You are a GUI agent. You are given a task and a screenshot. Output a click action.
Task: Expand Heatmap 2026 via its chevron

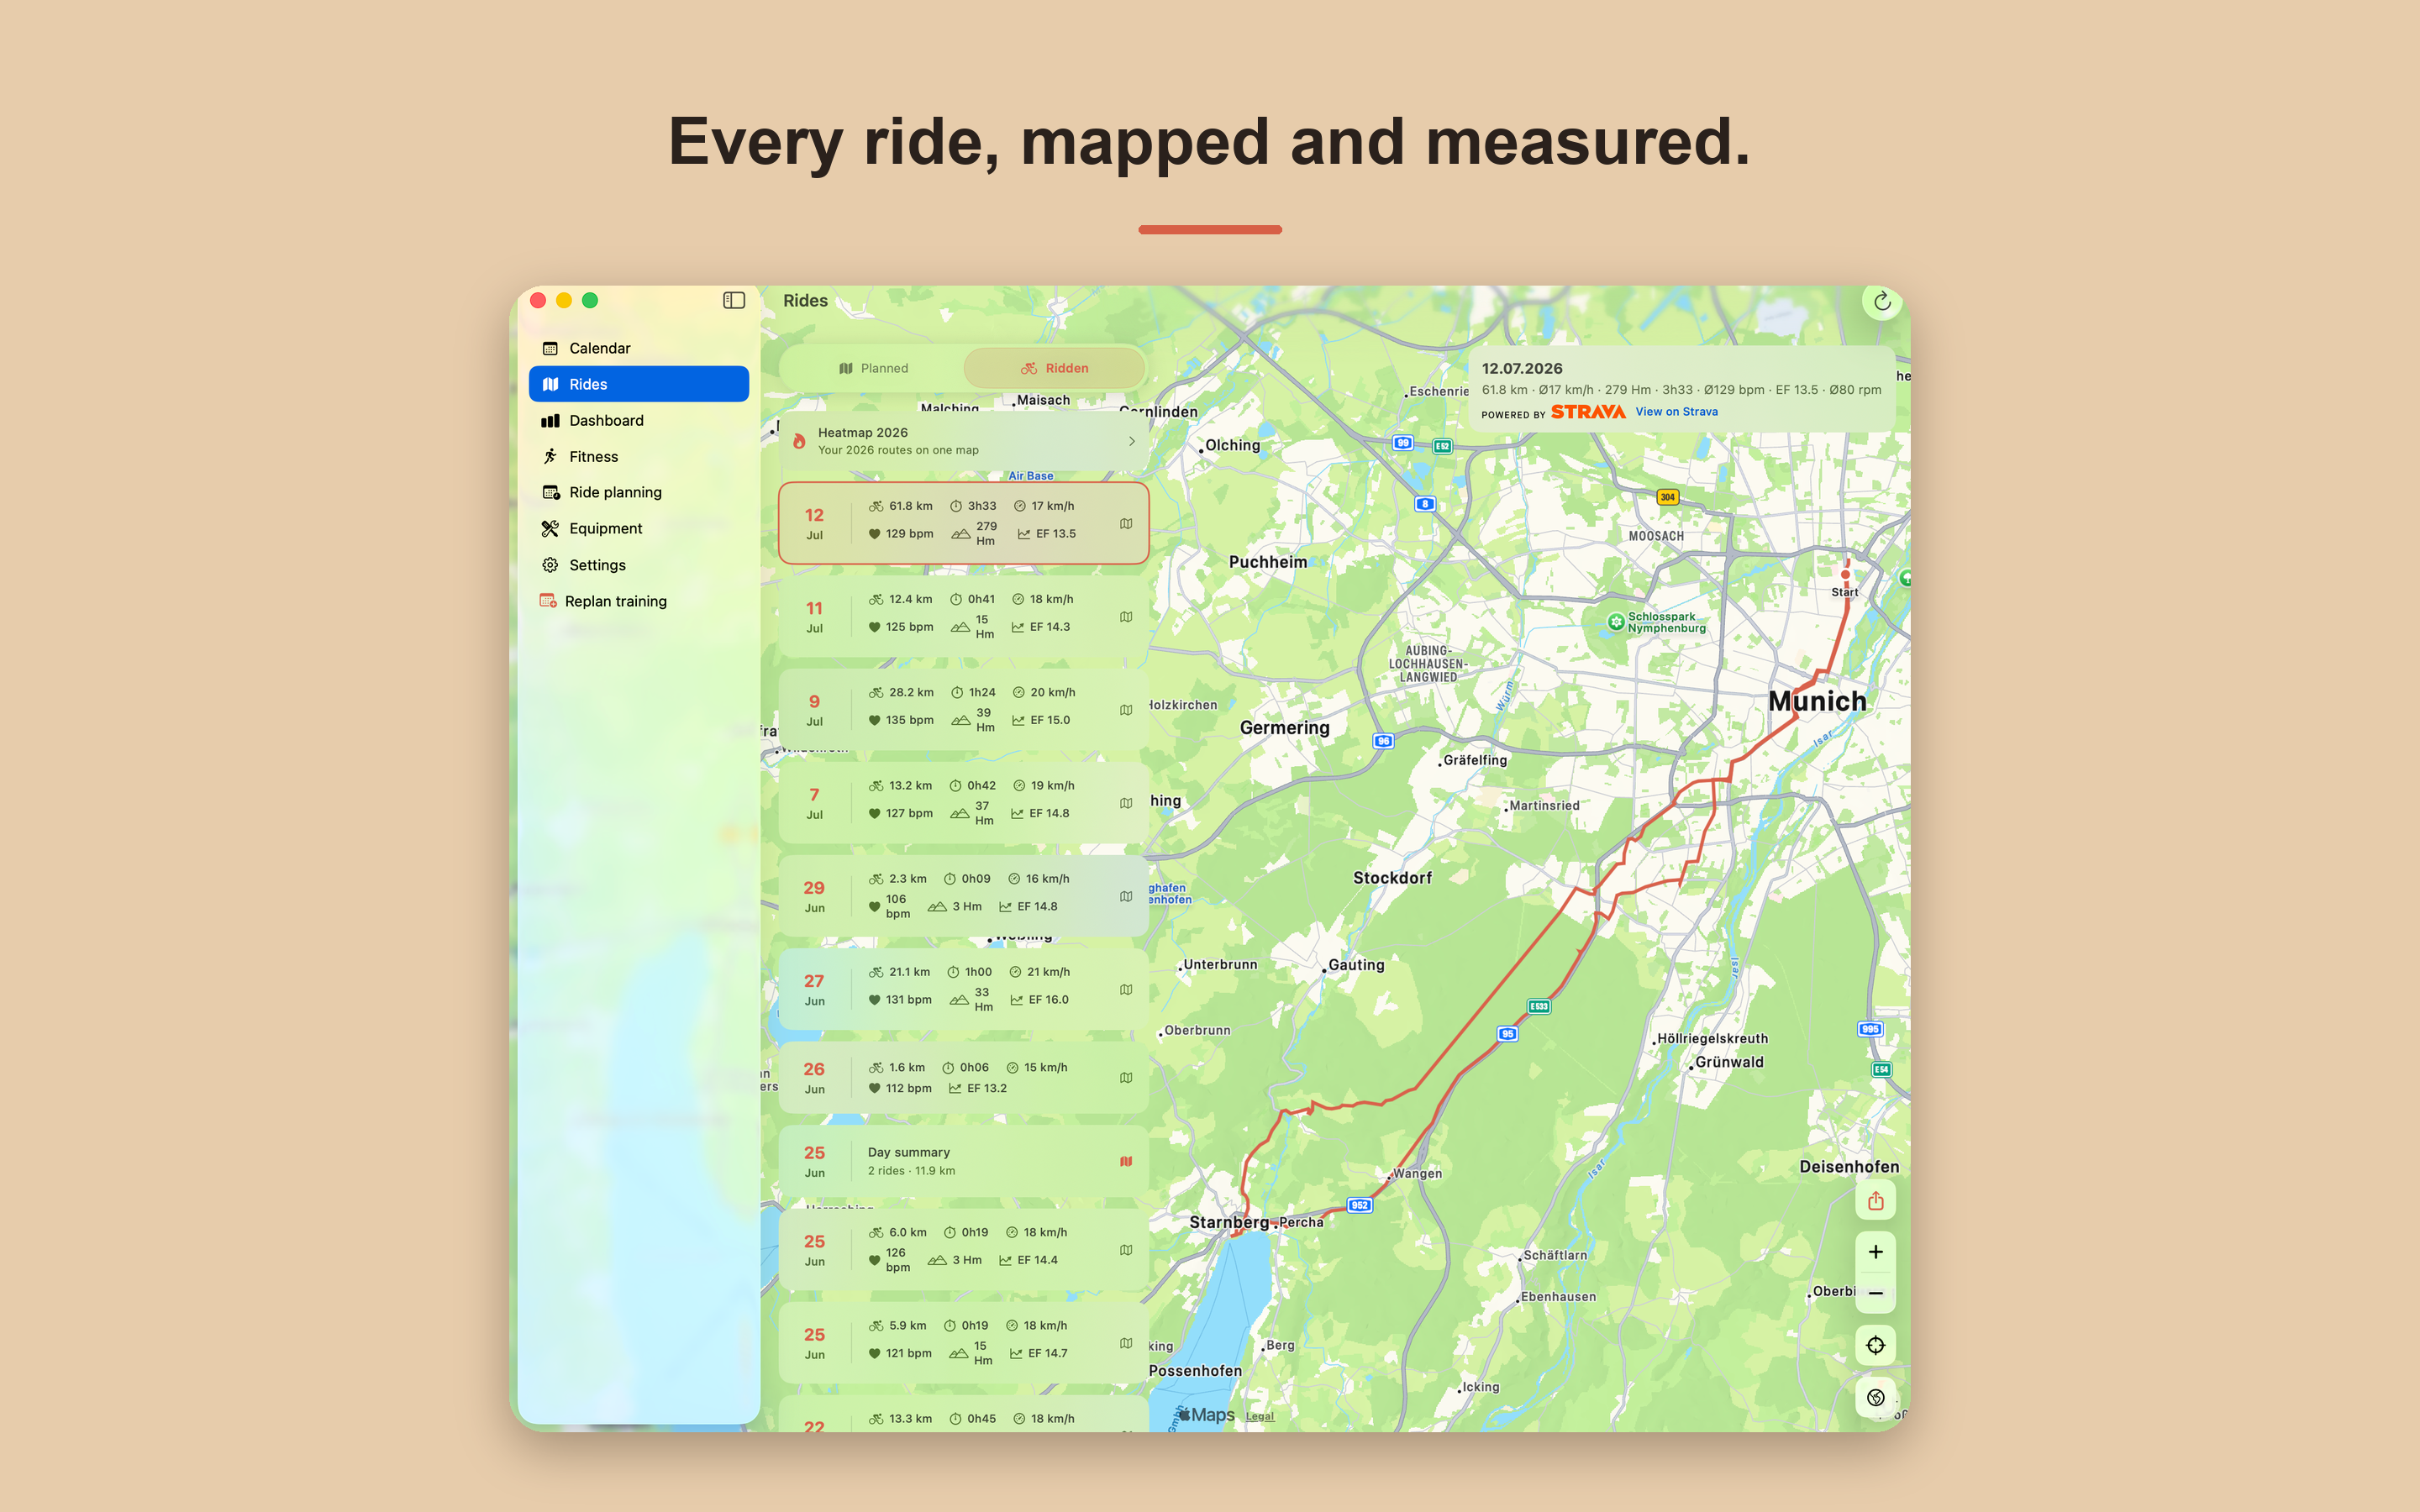1131,441
